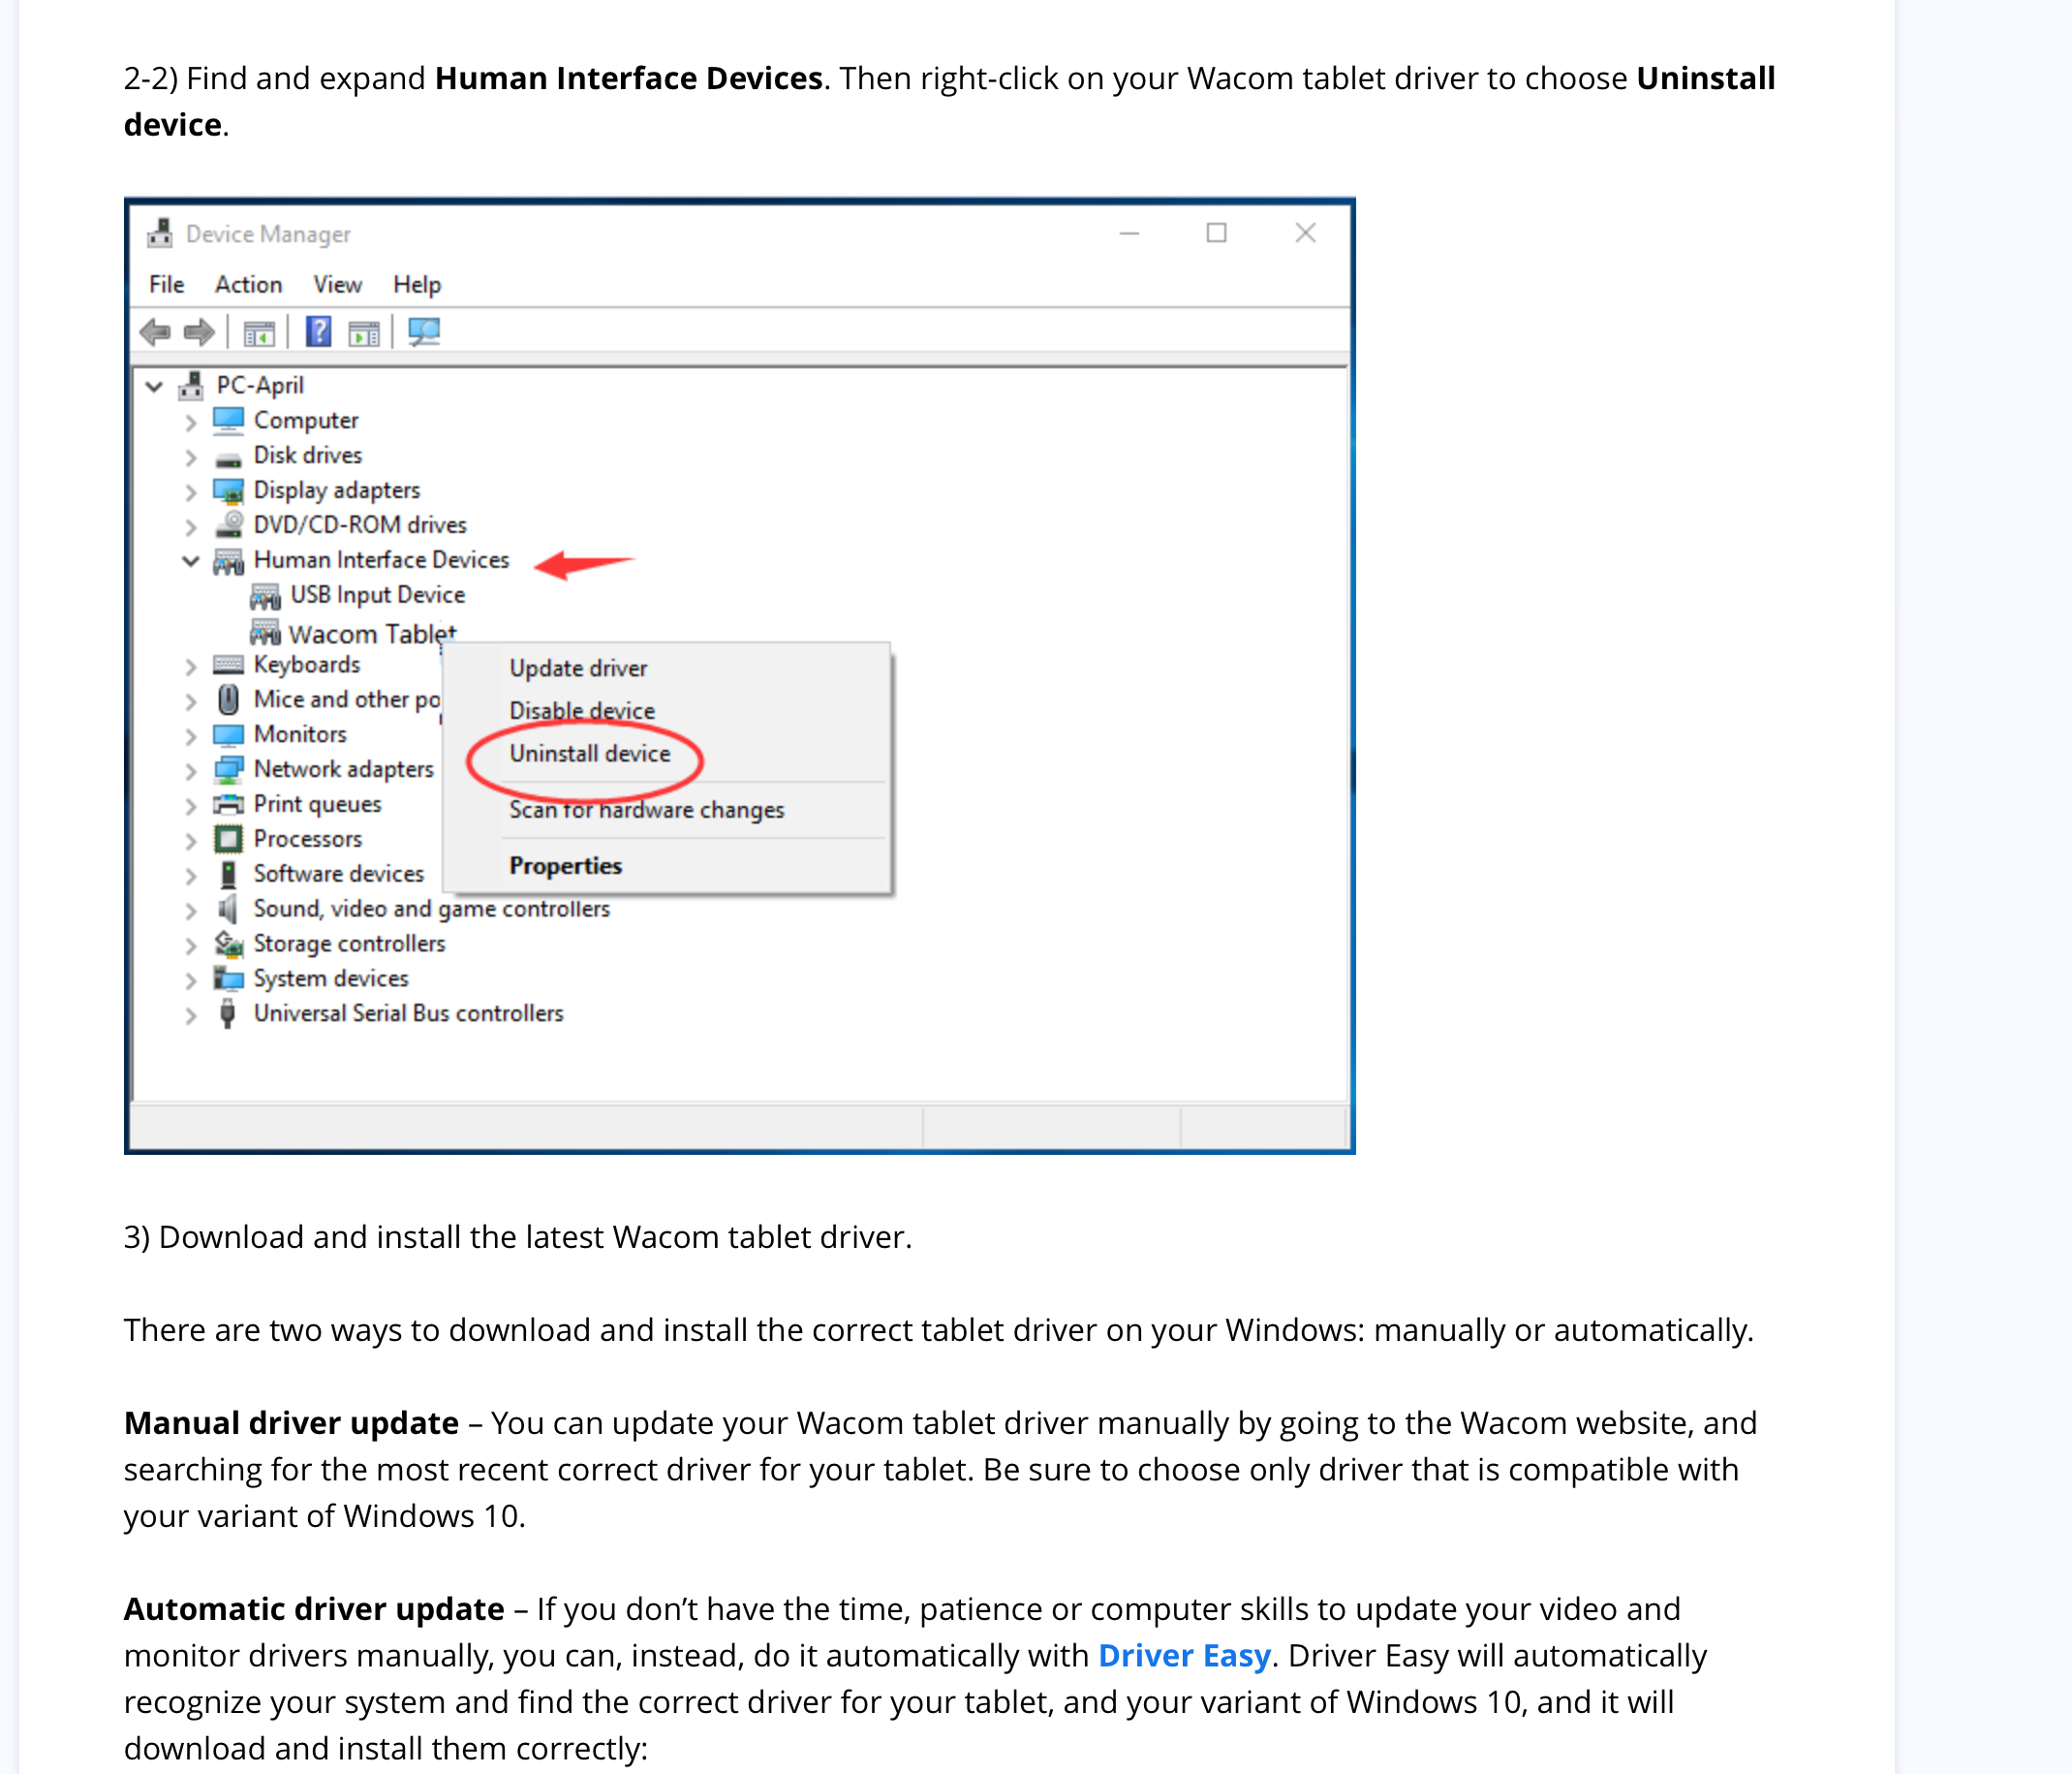
Task: Click Scan for hardware changes monitor icon
Action: 424,331
